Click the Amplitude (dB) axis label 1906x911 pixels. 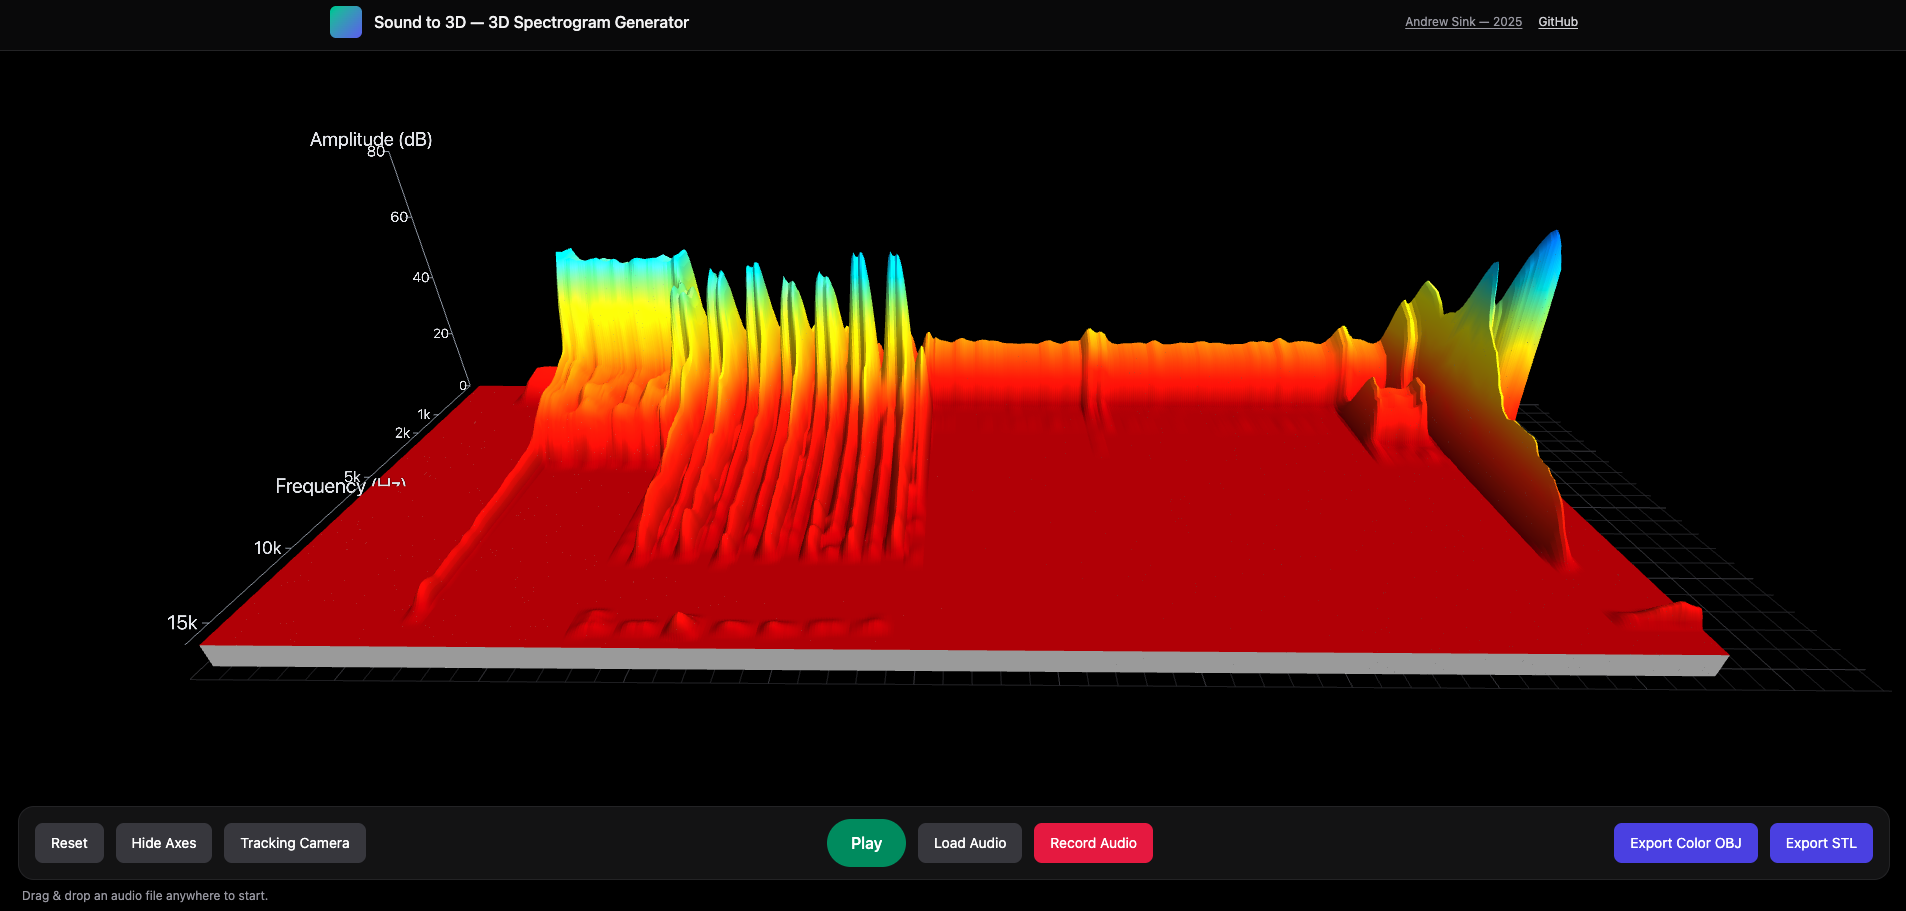(x=371, y=139)
